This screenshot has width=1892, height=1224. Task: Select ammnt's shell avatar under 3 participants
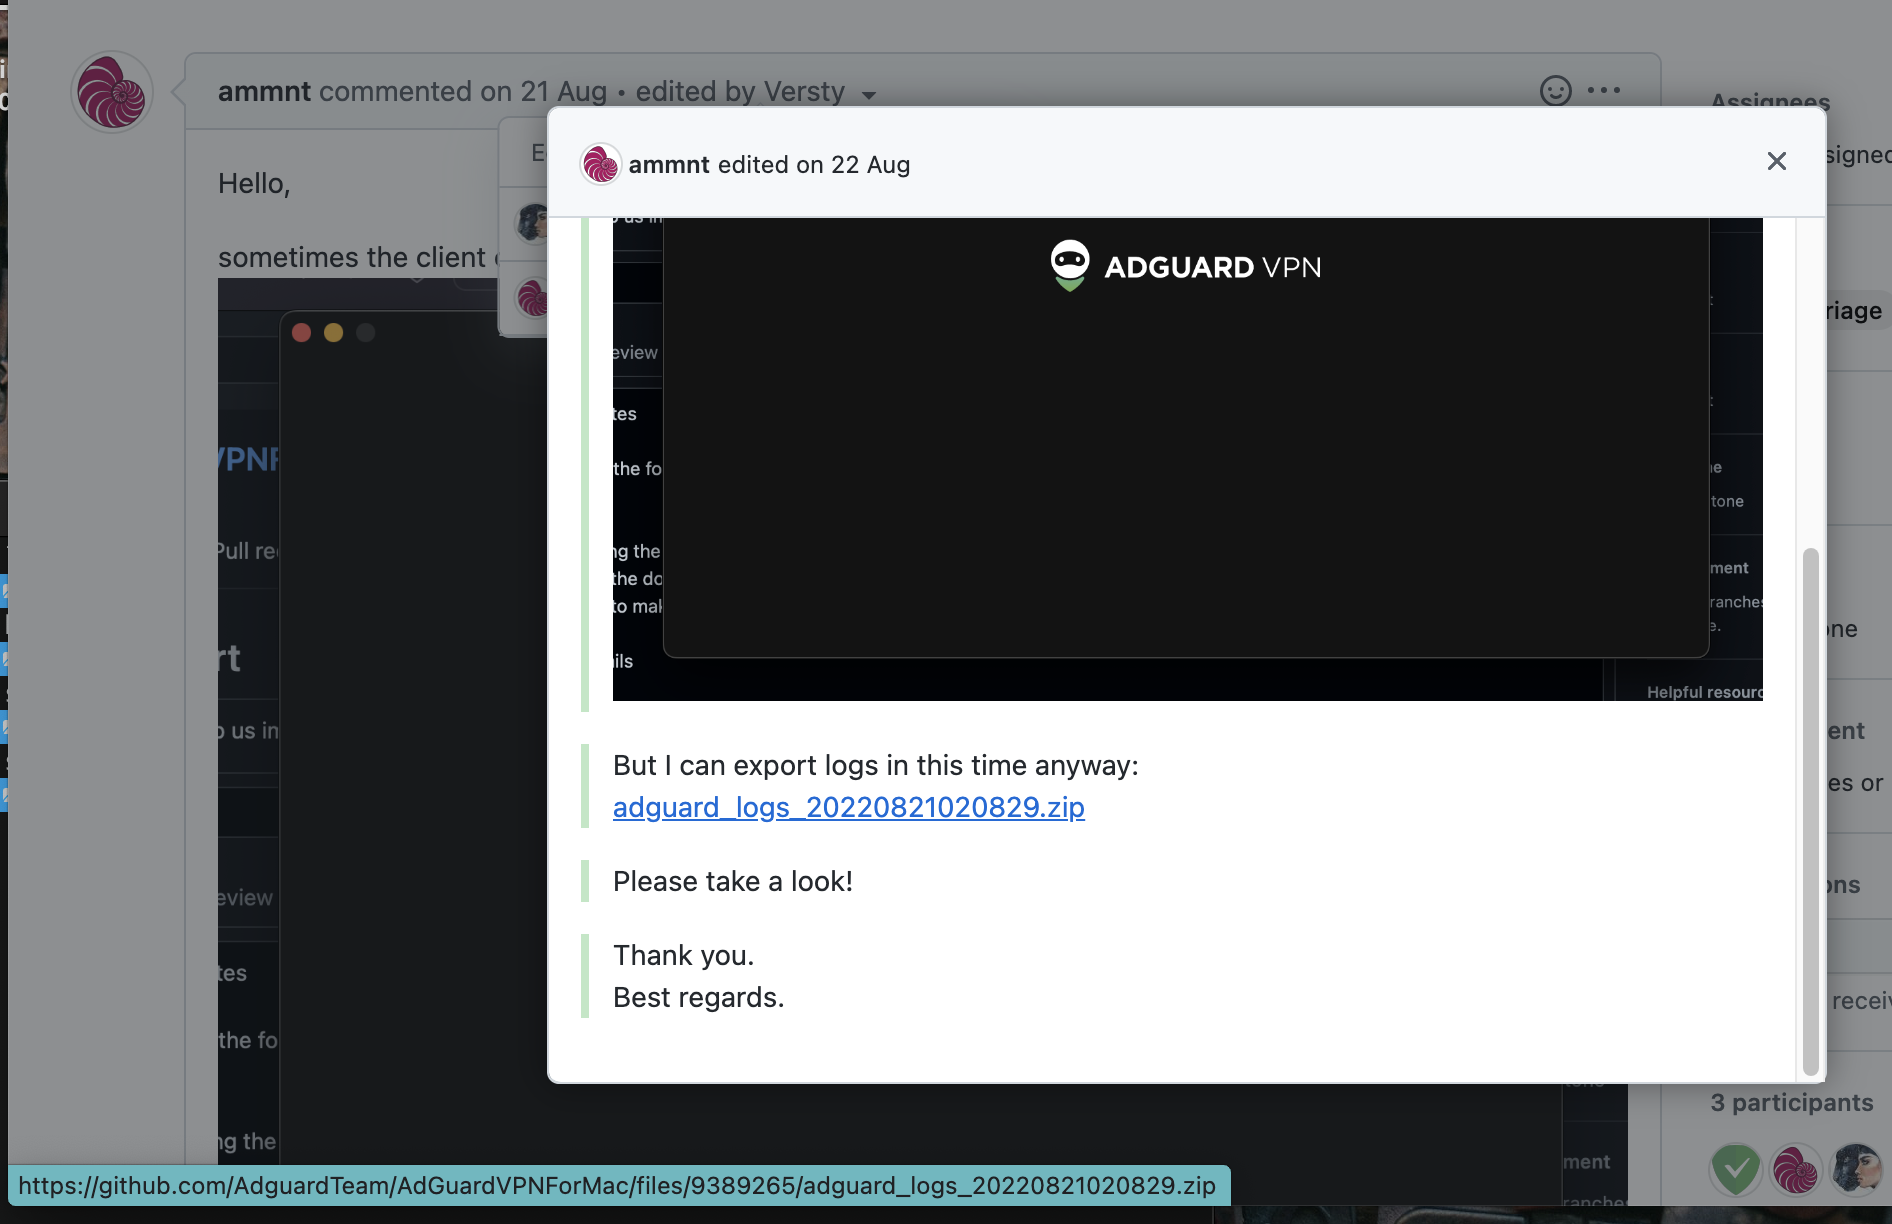1795,1170
